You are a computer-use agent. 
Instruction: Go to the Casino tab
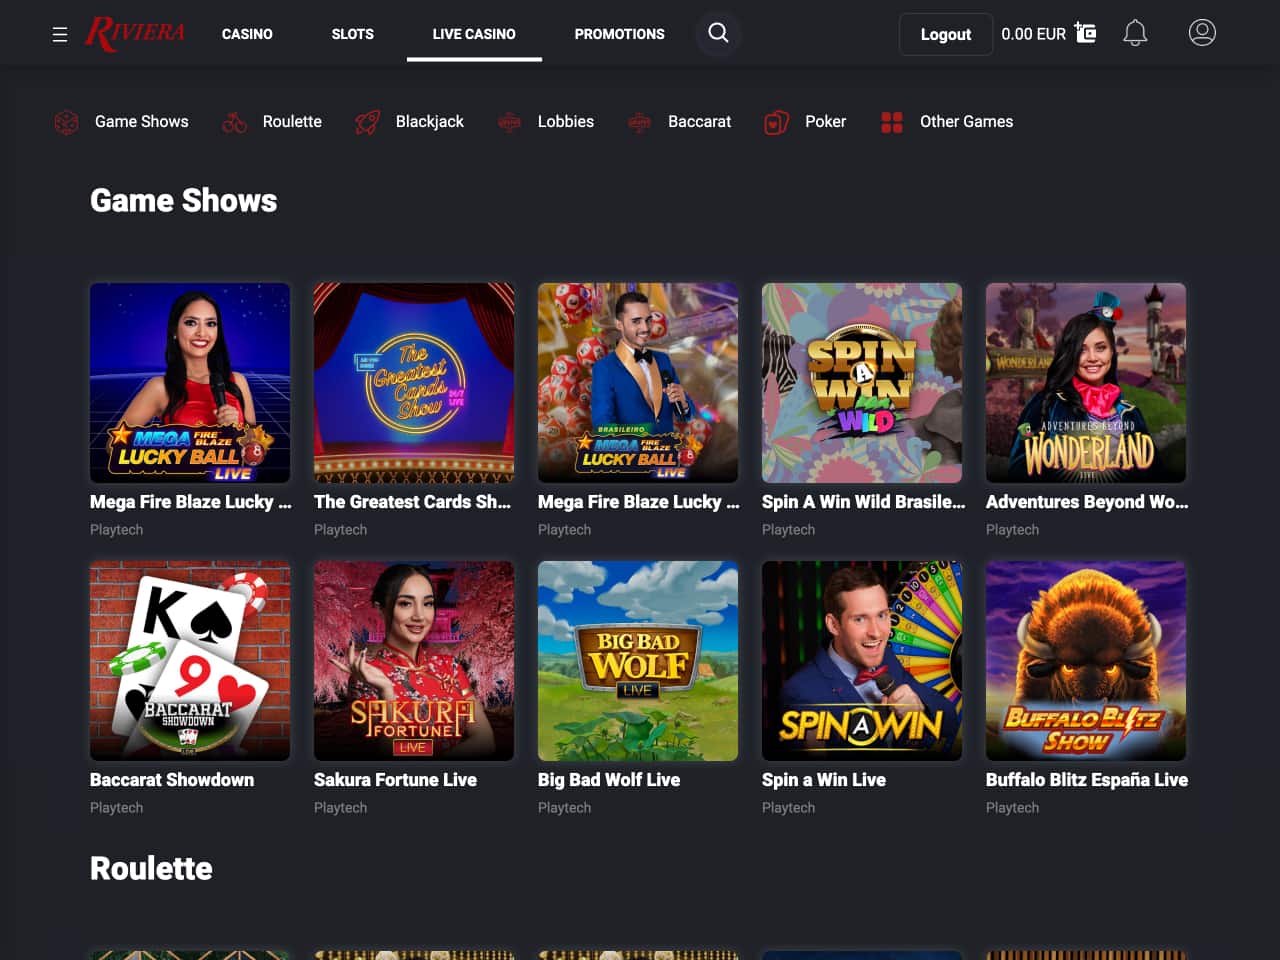[247, 34]
